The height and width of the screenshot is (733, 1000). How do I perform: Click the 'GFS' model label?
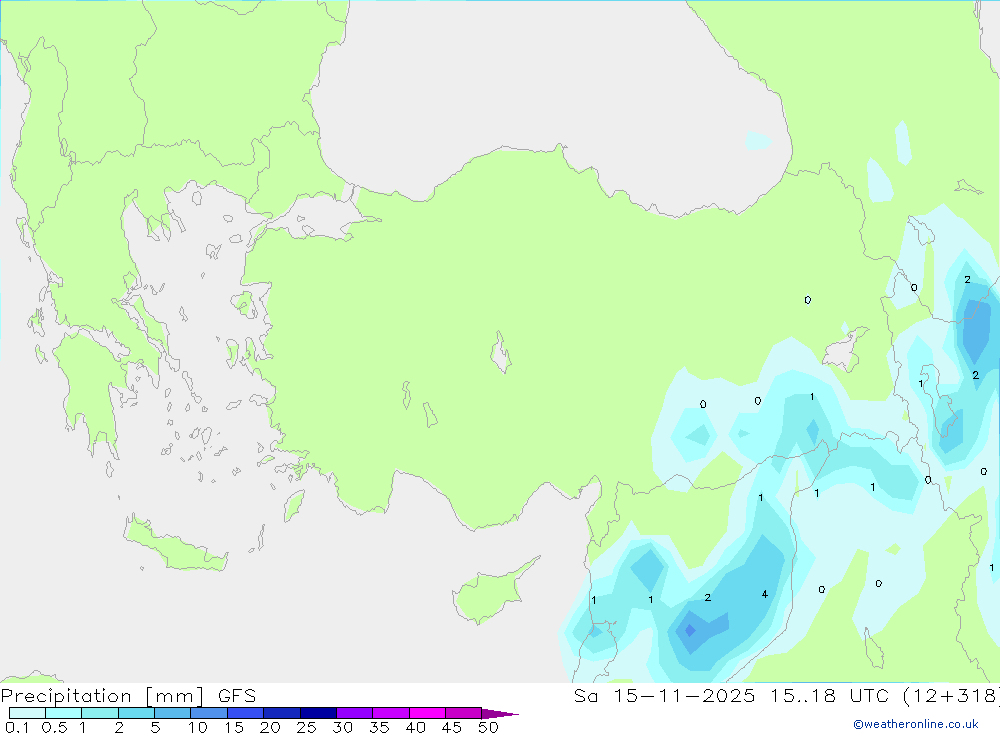point(237,695)
